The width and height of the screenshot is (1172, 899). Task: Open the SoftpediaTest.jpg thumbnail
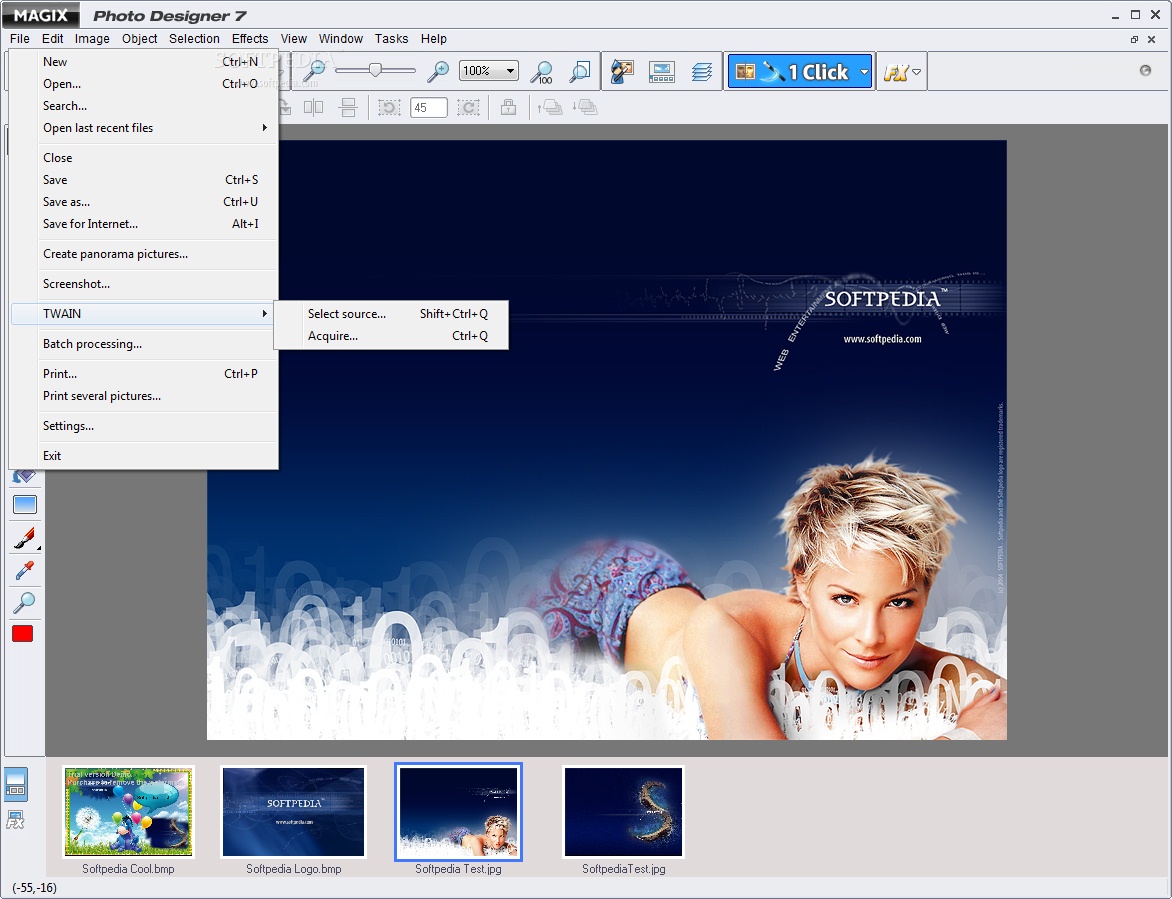623,812
